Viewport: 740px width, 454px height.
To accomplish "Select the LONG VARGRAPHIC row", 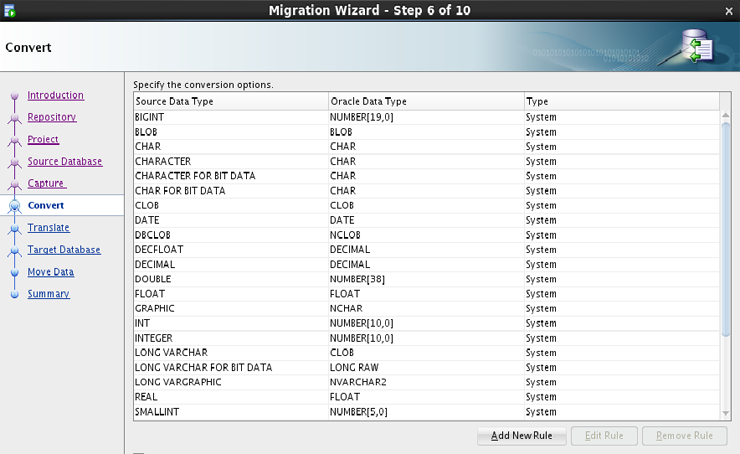I will pyautogui.click(x=427, y=382).
